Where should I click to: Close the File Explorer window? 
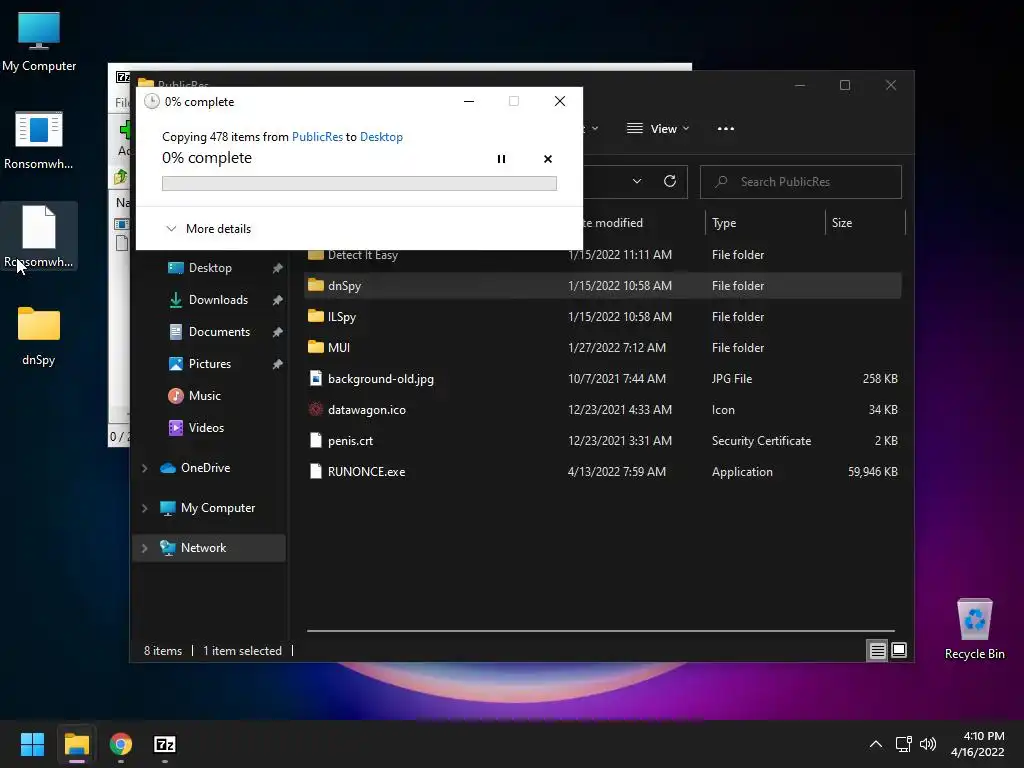tap(891, 86)
